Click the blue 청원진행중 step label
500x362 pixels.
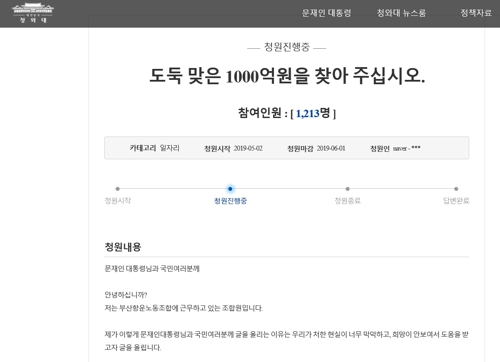230,201
